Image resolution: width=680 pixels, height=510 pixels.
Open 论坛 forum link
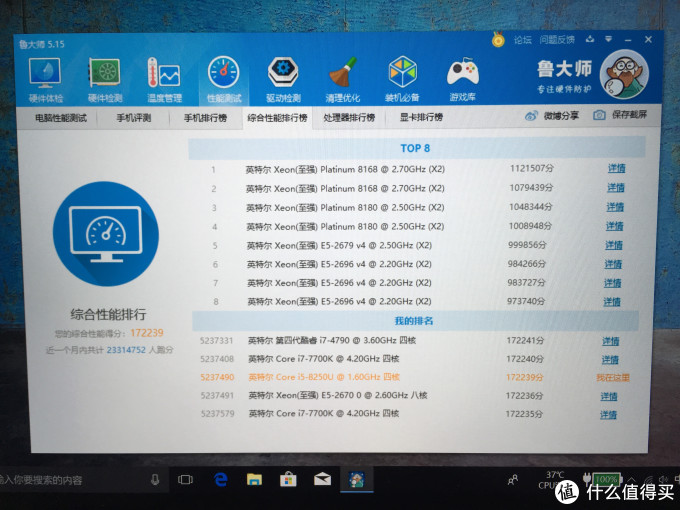coord(523,40)
